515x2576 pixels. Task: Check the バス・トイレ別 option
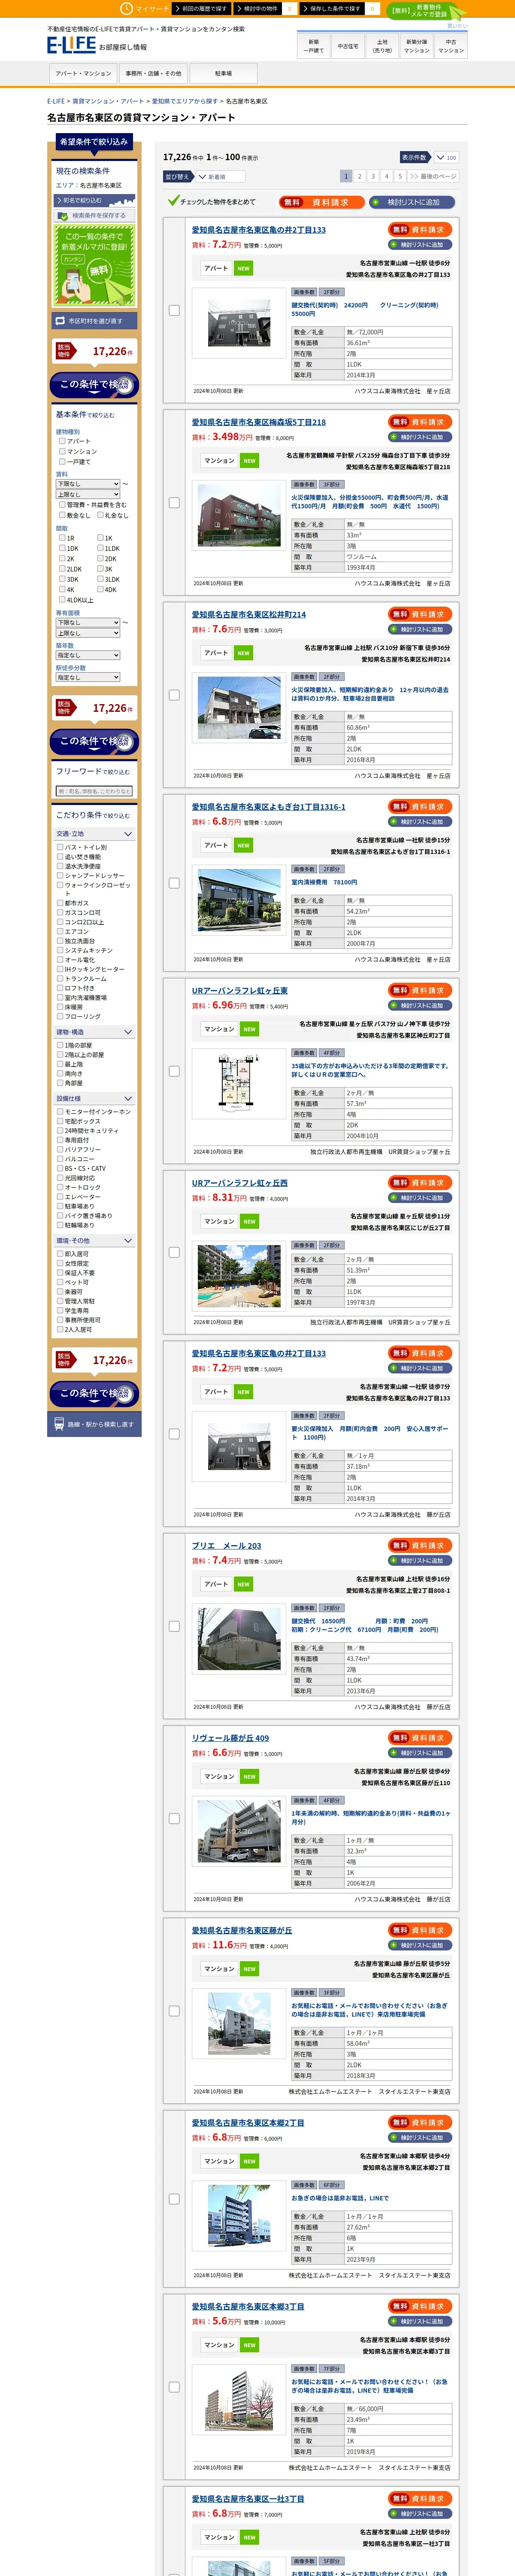(x=60, y=847)
